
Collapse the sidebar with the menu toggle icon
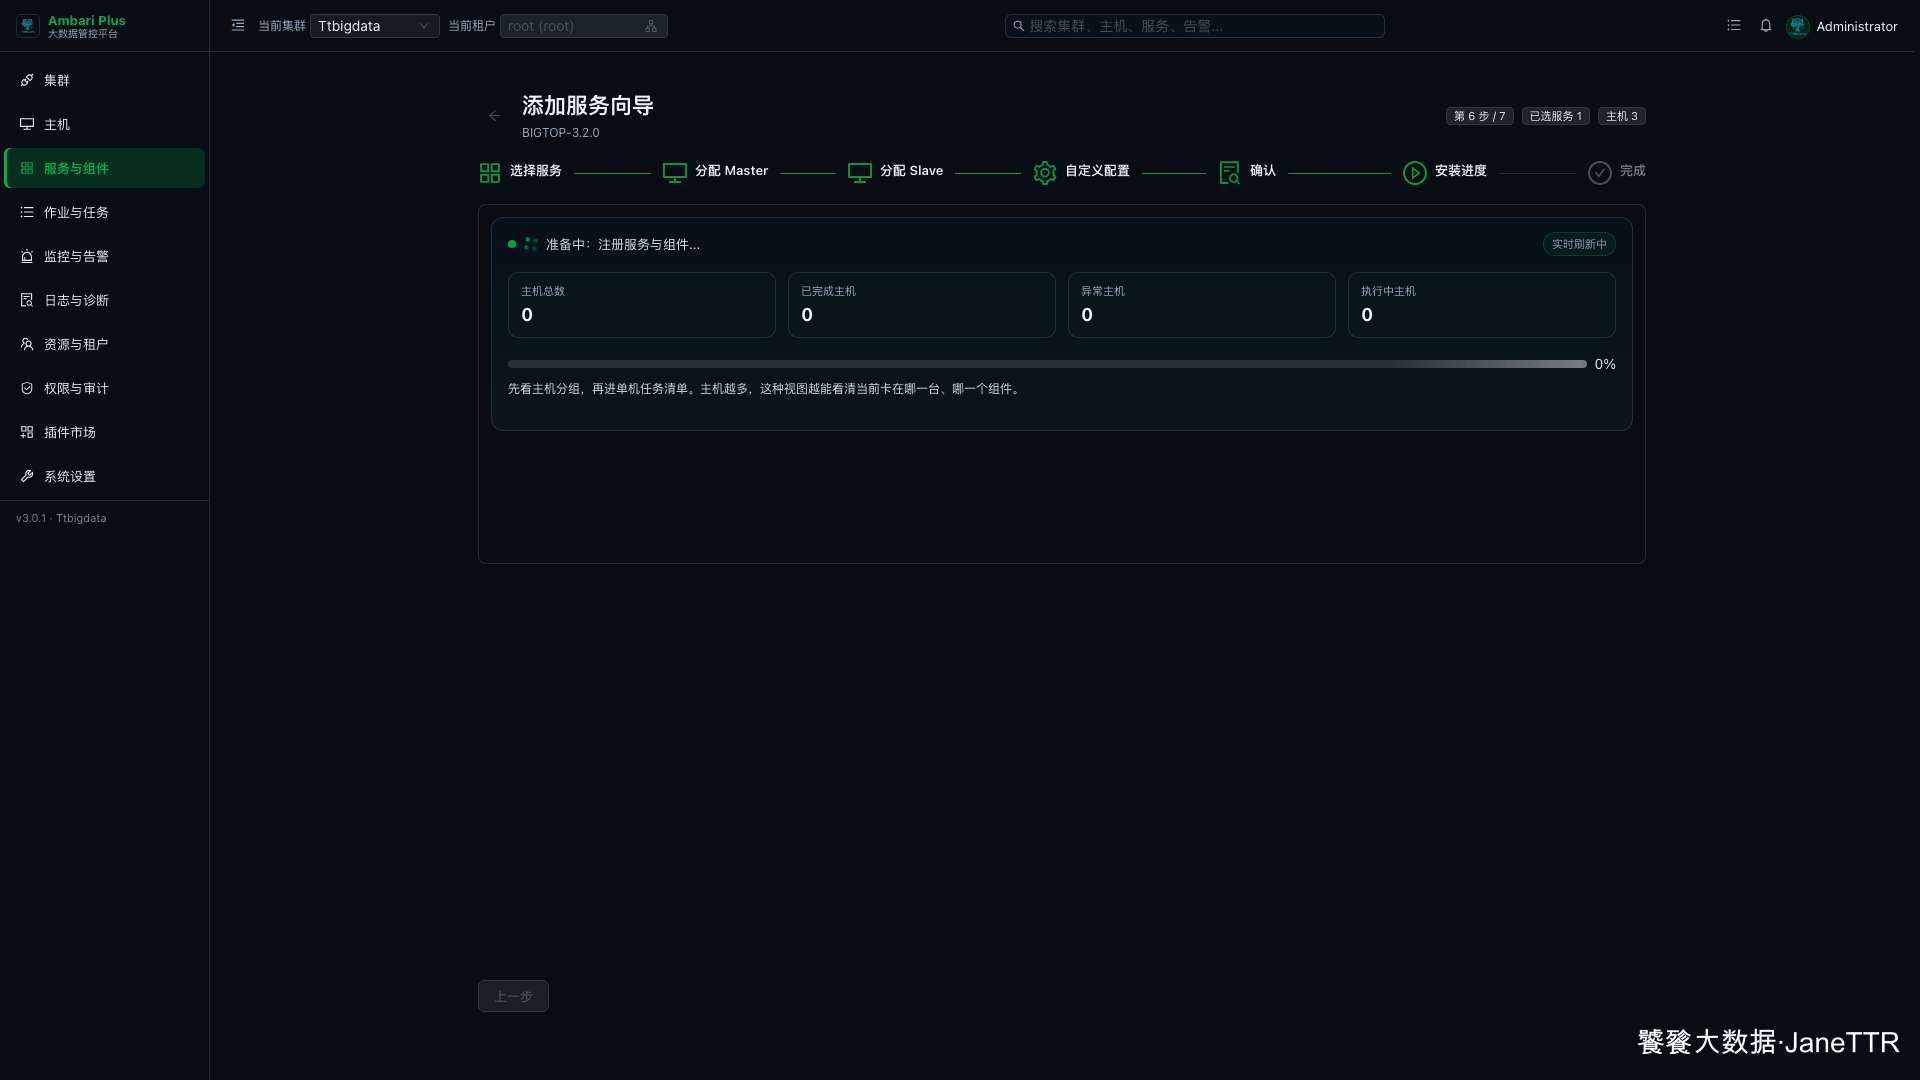(x=238, y=26)
